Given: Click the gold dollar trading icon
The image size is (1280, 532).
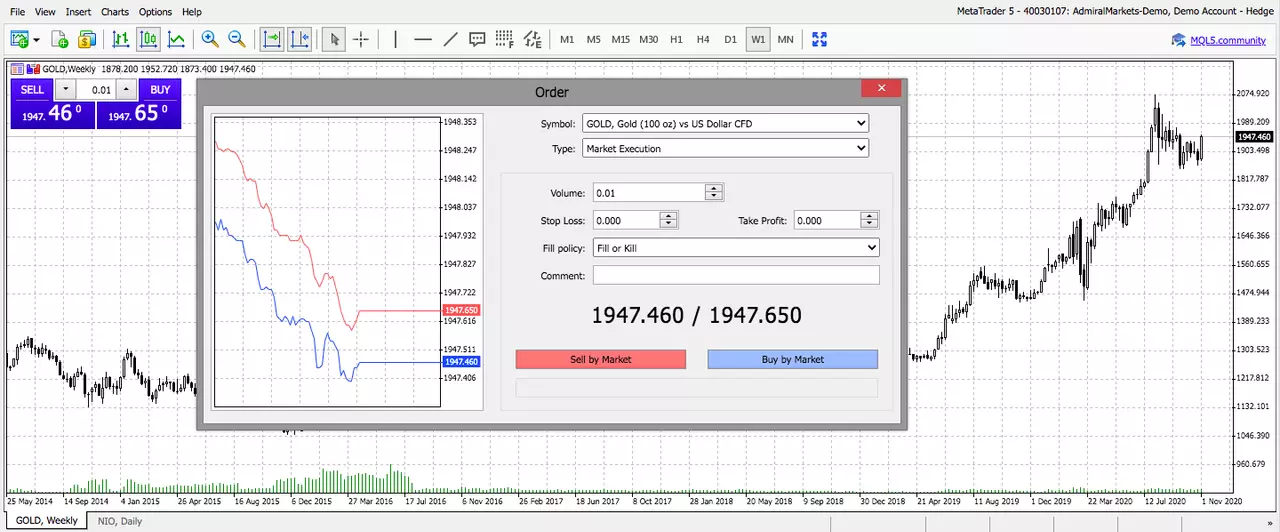Looking at the screenshot, I should click(x=86, y=40).
